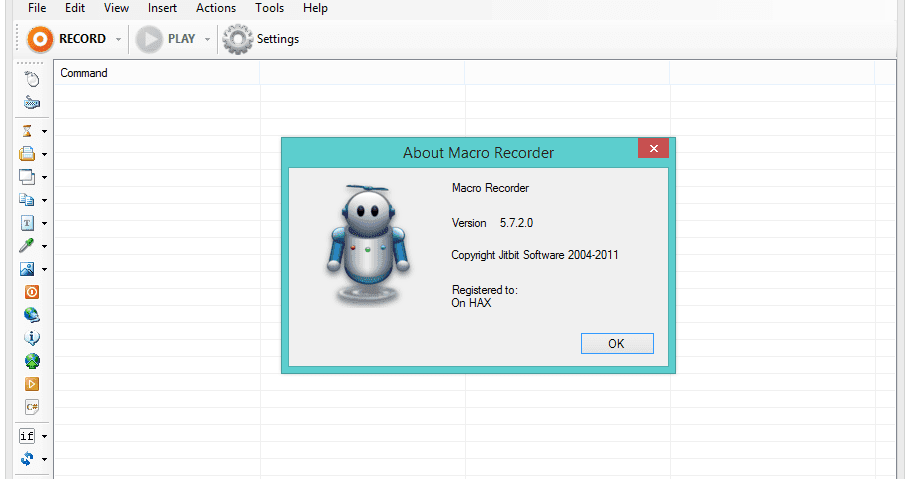Open dropdown arrow next to picture icon
Viewport: 911px width, 479px height.
click(44, 269)
